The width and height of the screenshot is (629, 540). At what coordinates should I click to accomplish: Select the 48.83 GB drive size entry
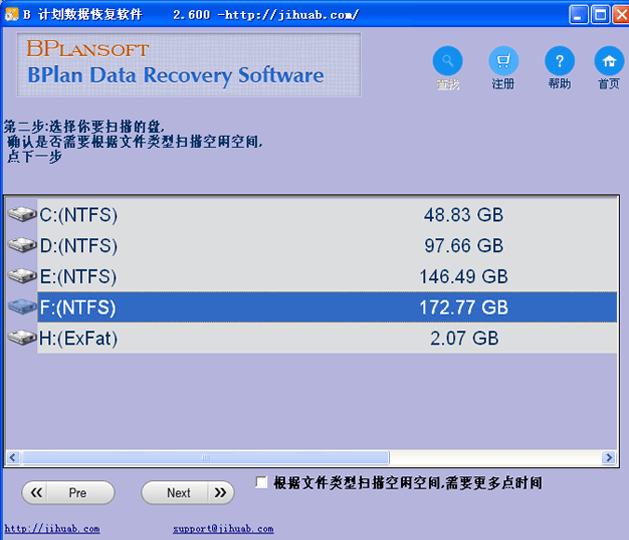point(463,215)
